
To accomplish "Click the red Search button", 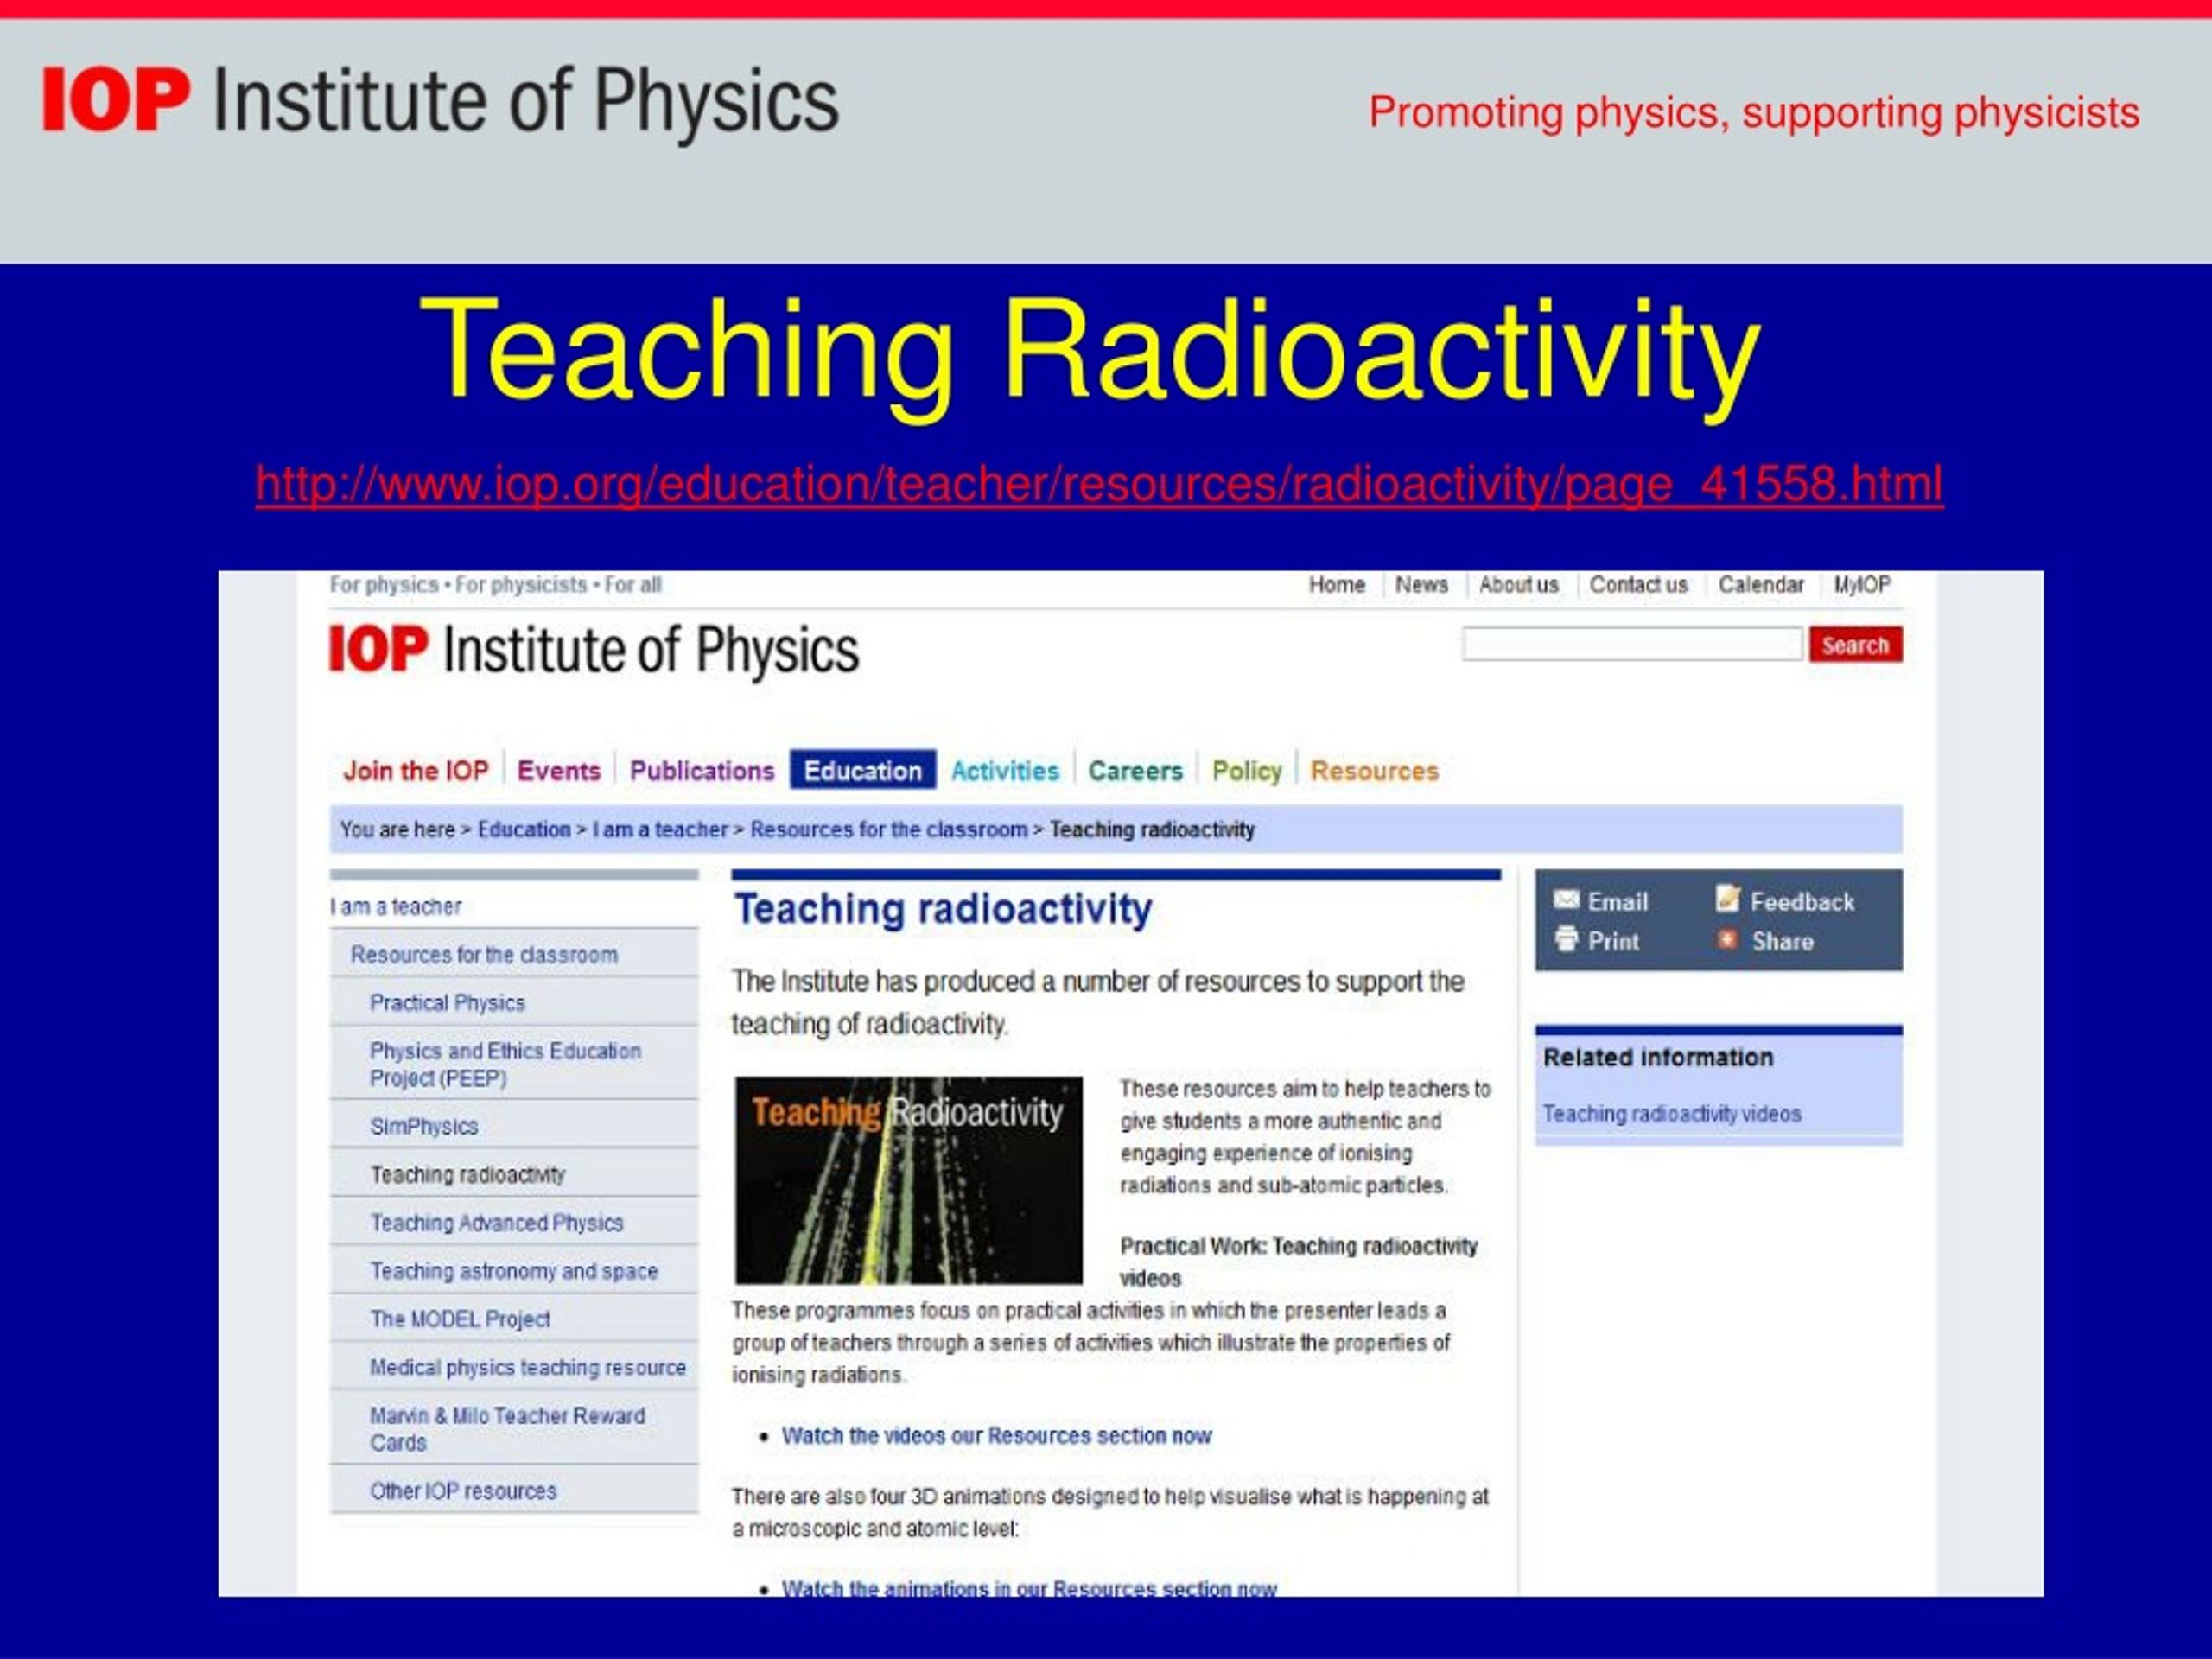I will point(1855,645).
